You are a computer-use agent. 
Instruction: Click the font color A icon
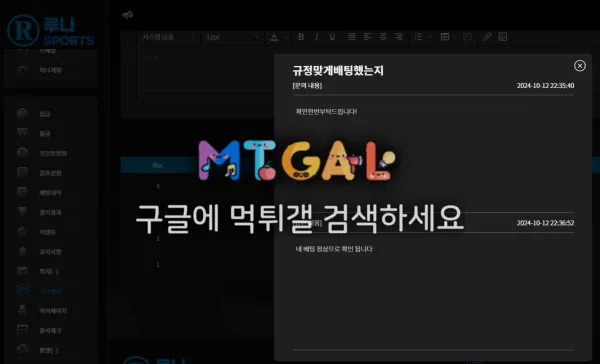coord(274,37)
